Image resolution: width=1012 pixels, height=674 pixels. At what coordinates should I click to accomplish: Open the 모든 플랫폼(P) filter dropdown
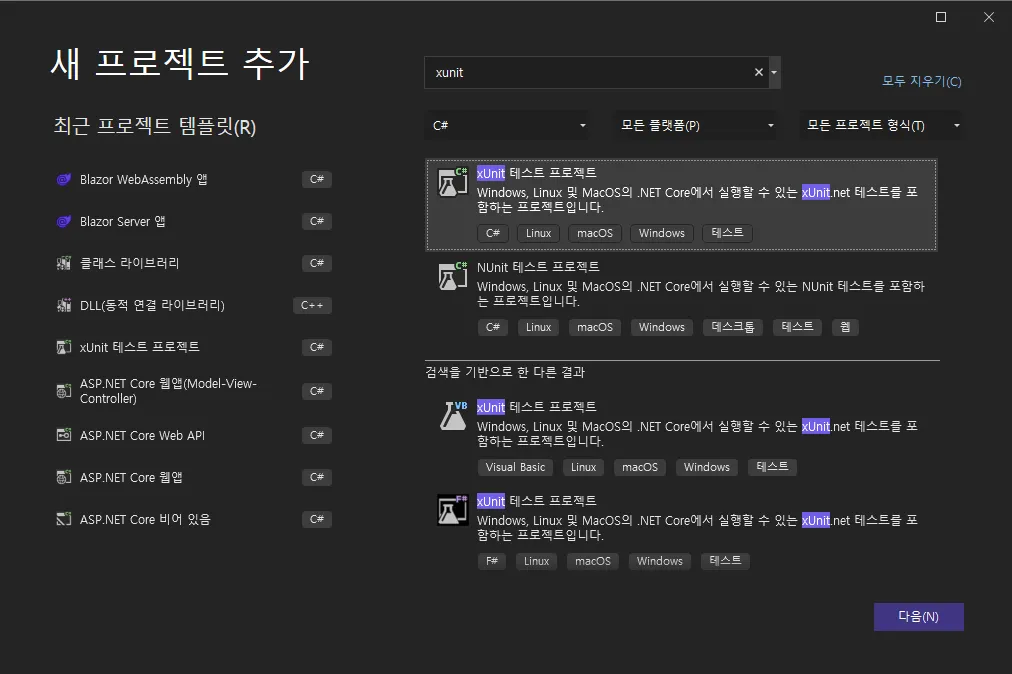click(x=695, y=125)
